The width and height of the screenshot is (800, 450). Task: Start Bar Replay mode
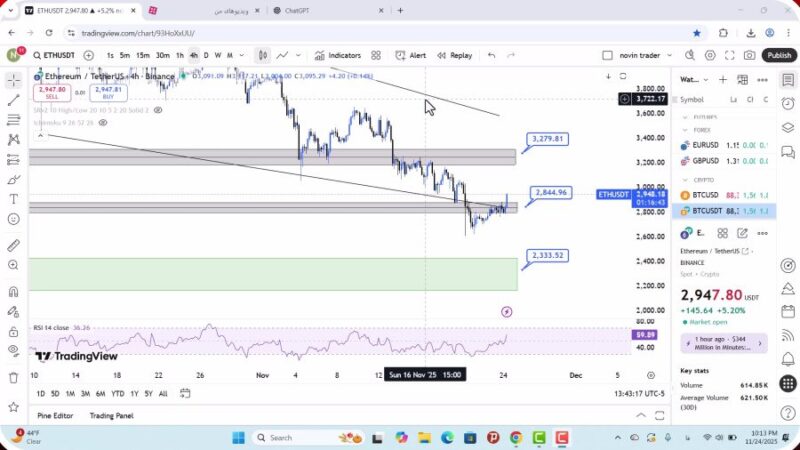pyautogui.click(x=455, y=56)
